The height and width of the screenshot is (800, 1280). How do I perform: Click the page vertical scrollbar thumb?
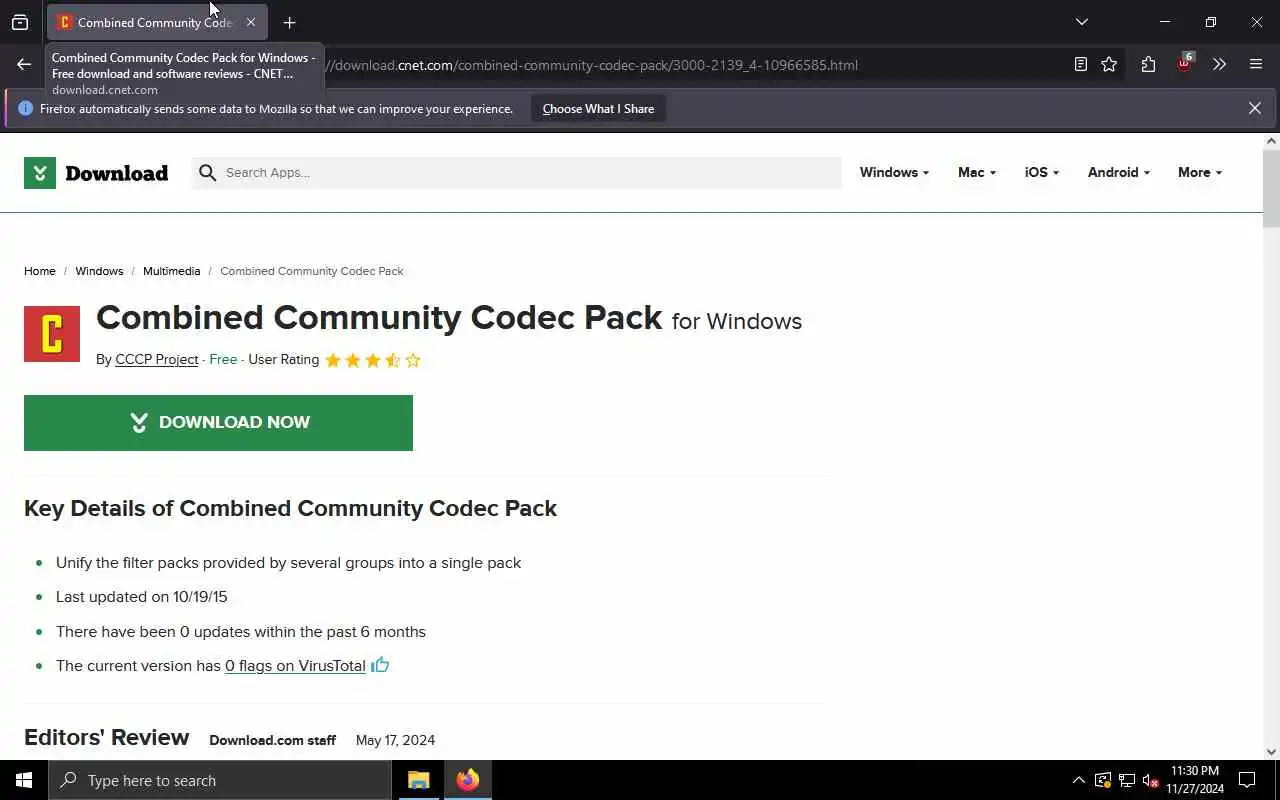pos(1271,189)
